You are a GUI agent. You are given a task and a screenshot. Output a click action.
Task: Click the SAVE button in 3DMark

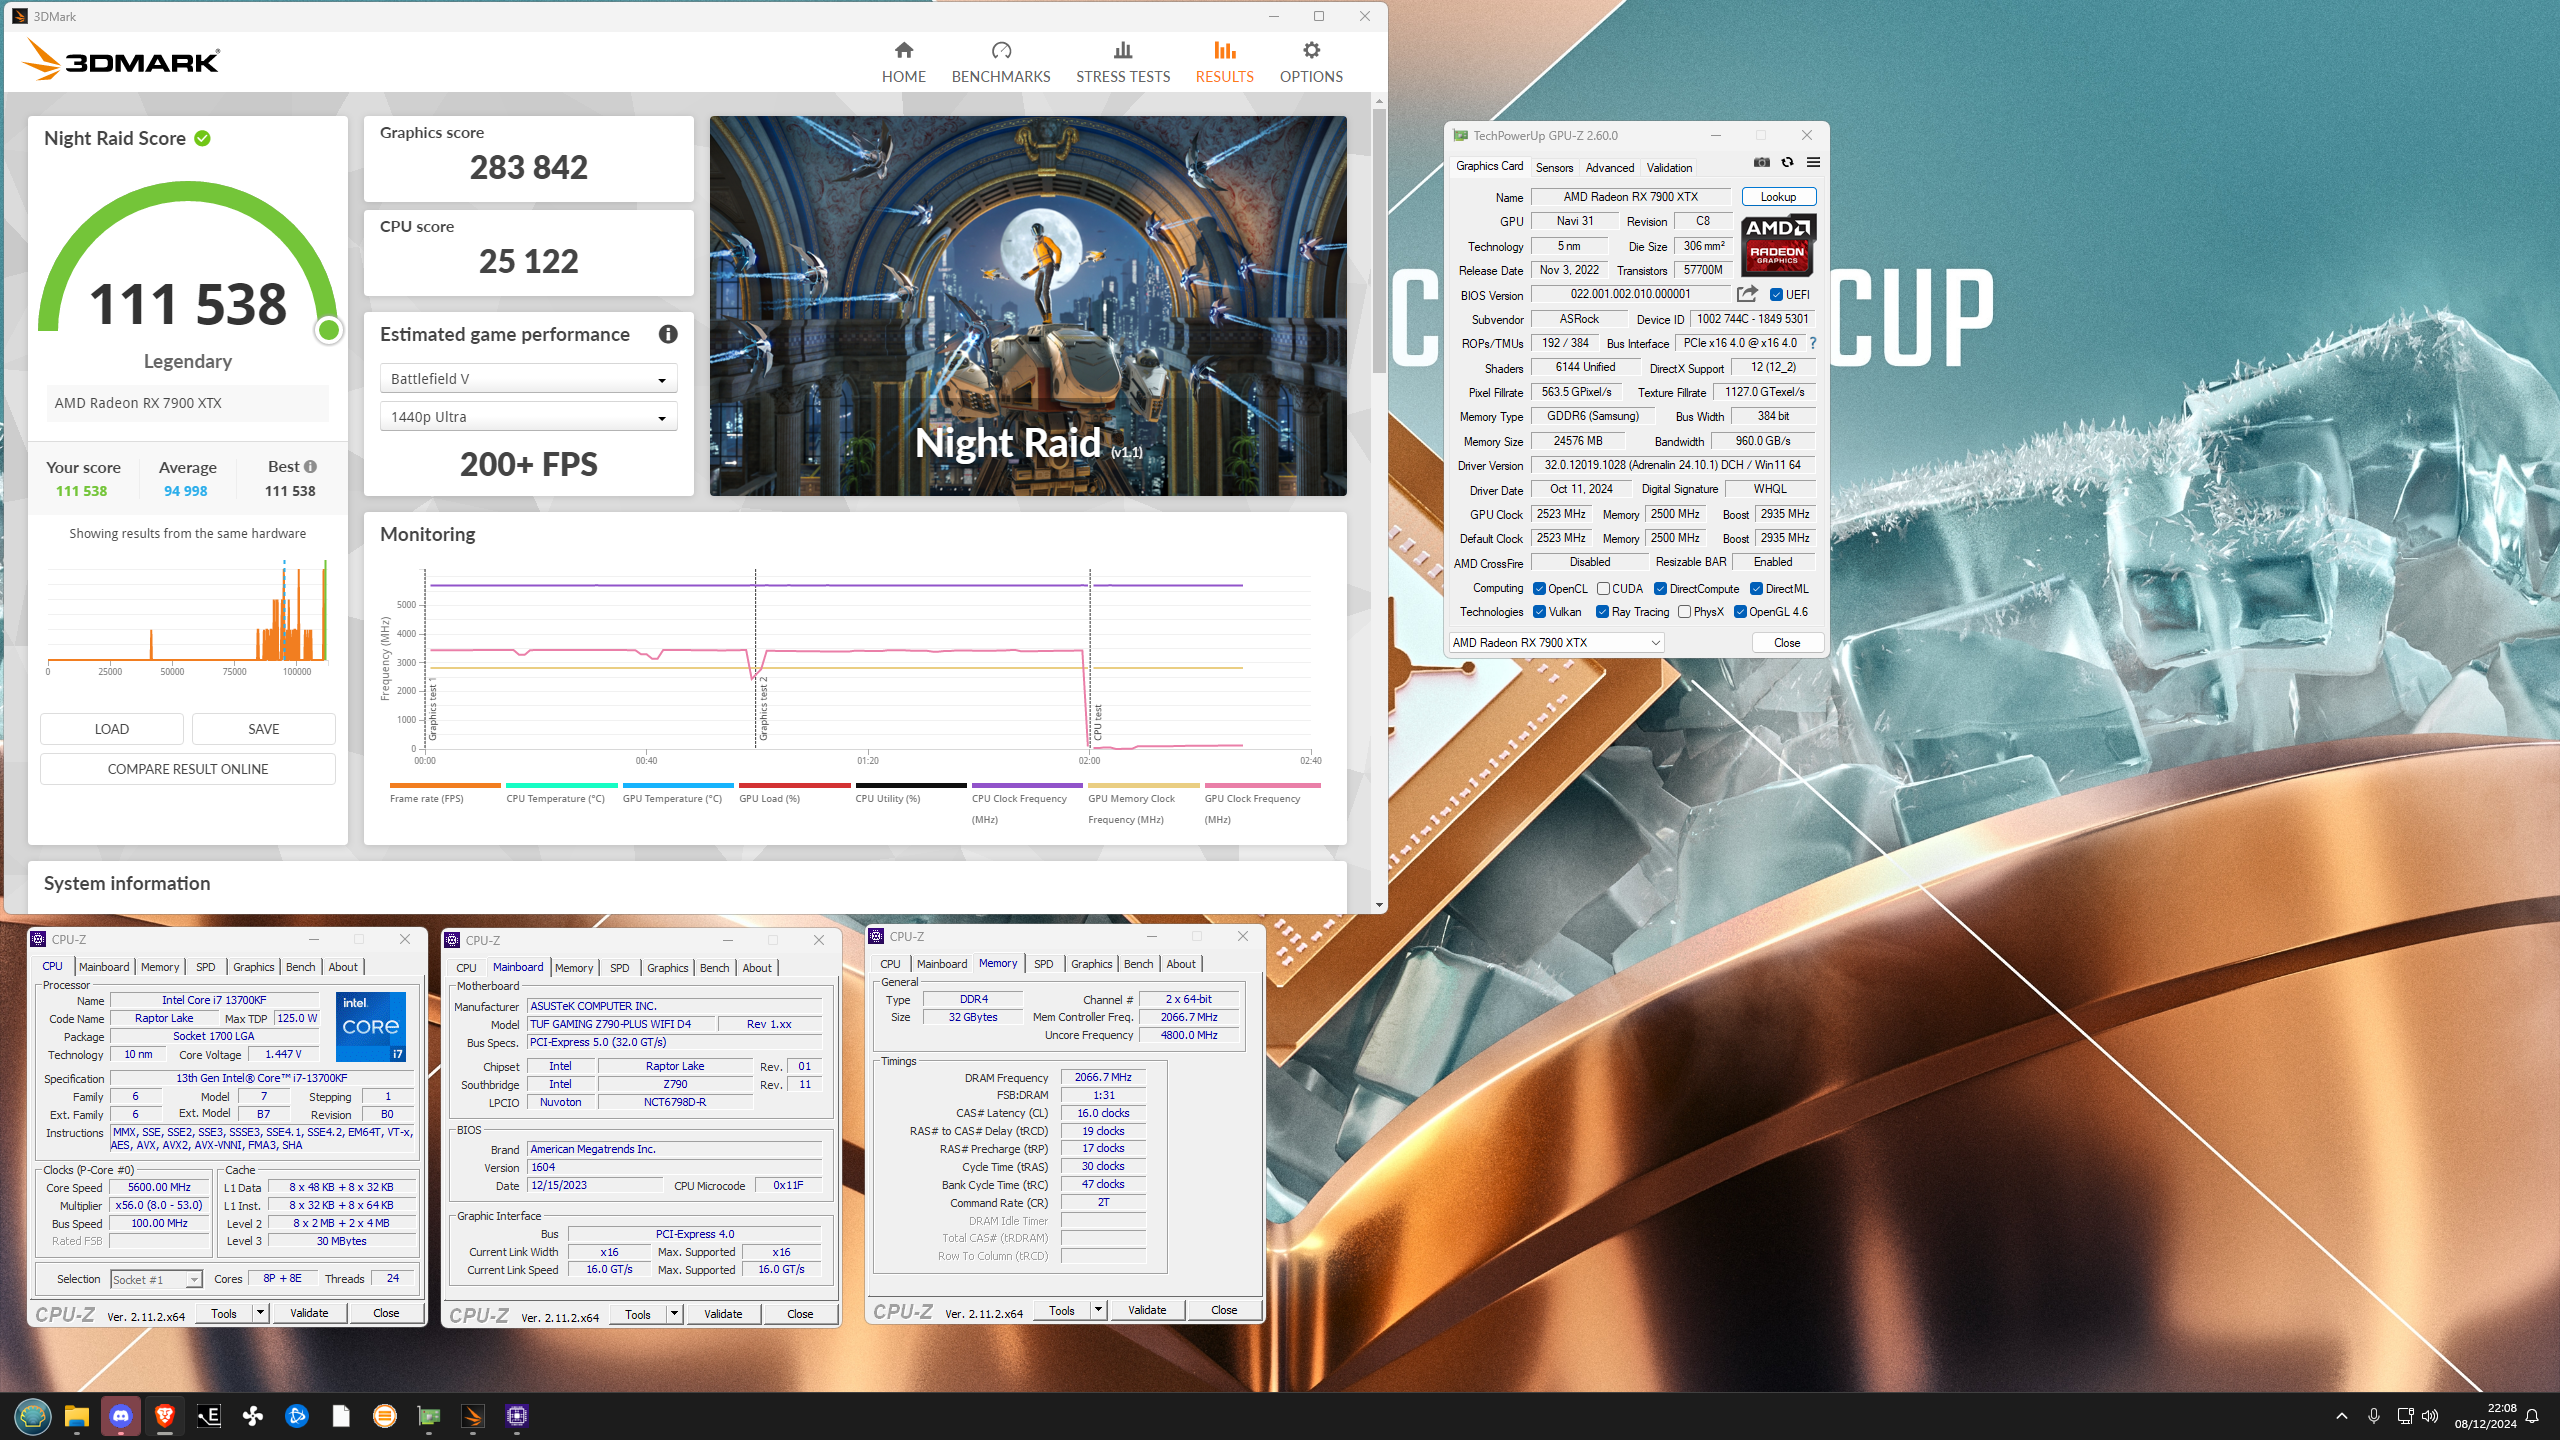[x=264, y=729]
